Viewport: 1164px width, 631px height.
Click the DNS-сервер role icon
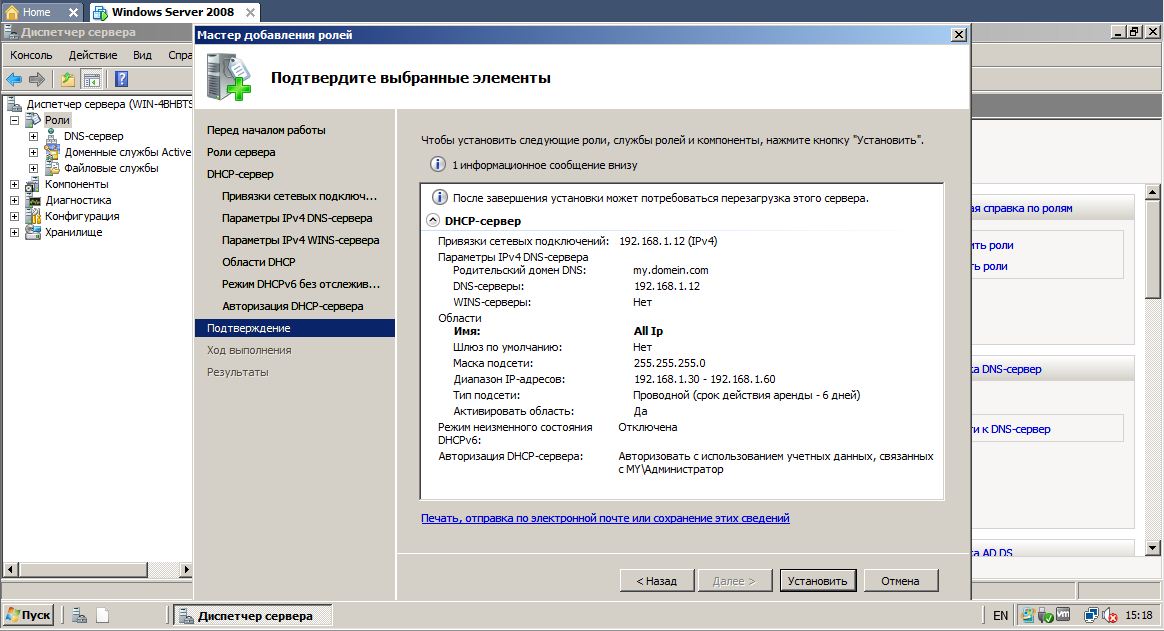(51, 136)
